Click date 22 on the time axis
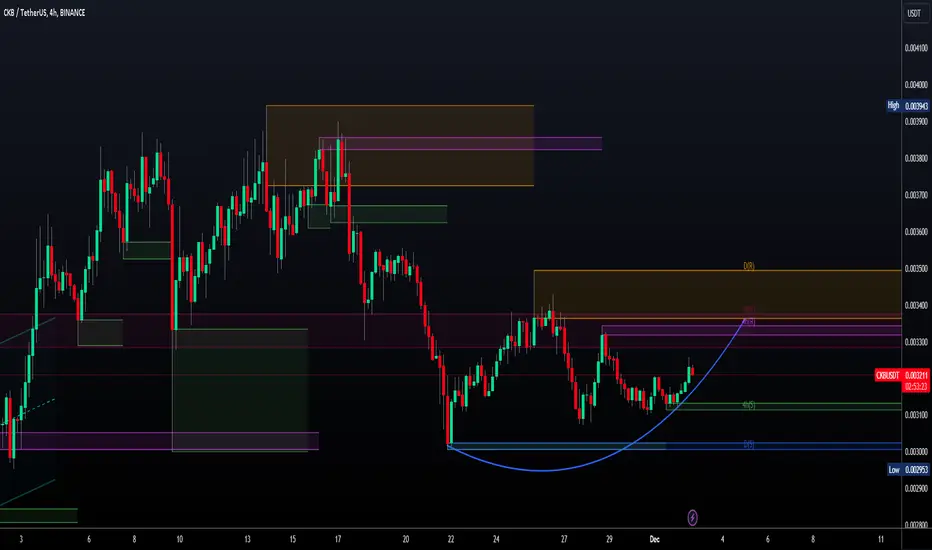Viewport: 932px width, 550px height. [451, 539]
